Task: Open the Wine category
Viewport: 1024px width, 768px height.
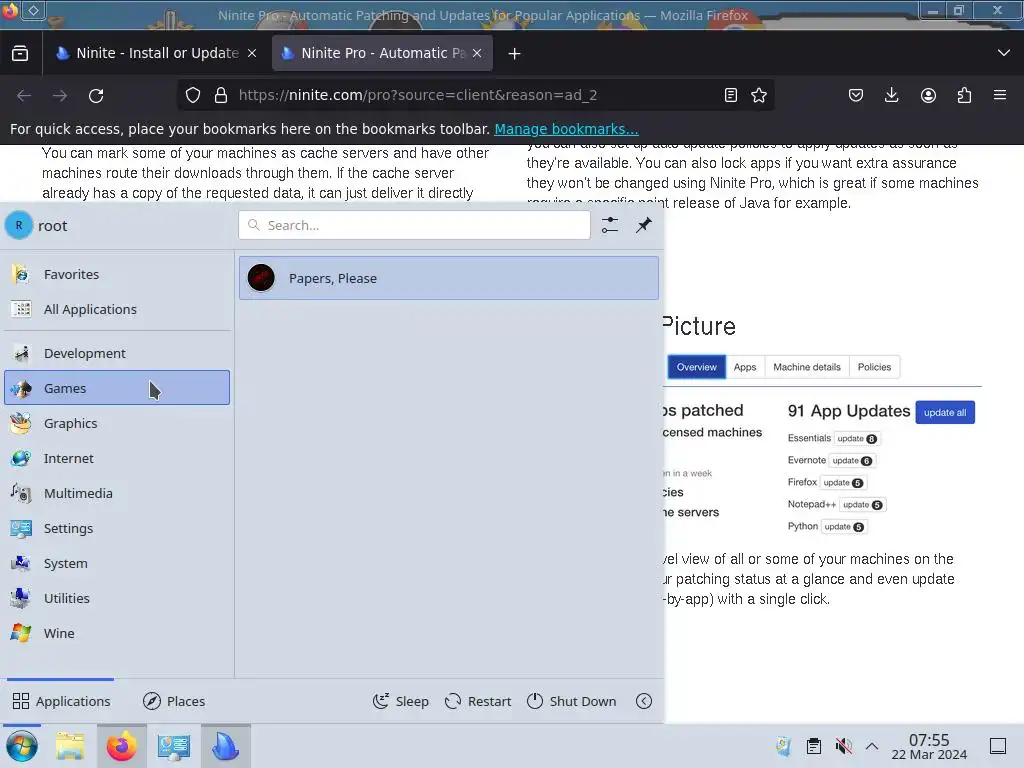Action: 117,633
